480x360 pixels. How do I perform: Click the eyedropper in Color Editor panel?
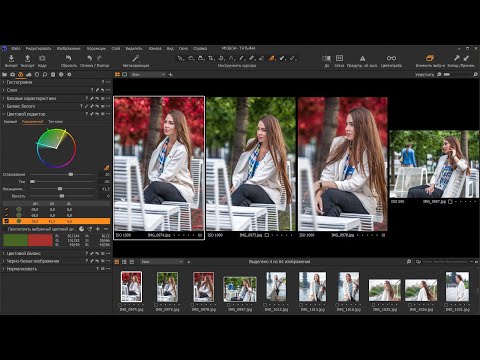pyautogui.click(x=107, y=167)
